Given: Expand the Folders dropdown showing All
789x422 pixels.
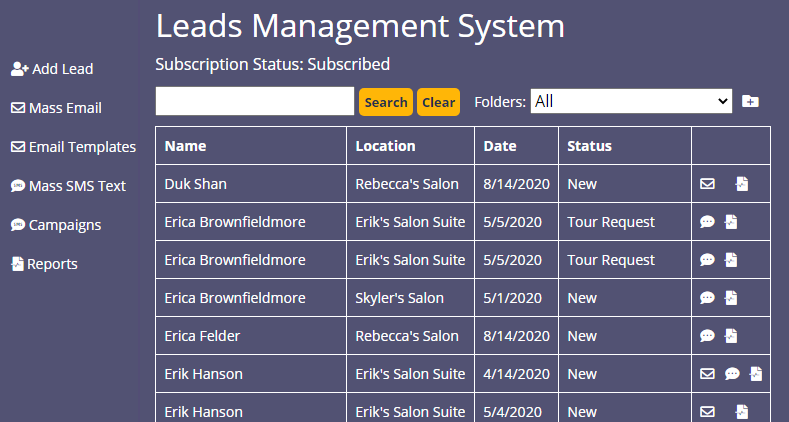Looking at the screenshot, I should coord(631,101).
